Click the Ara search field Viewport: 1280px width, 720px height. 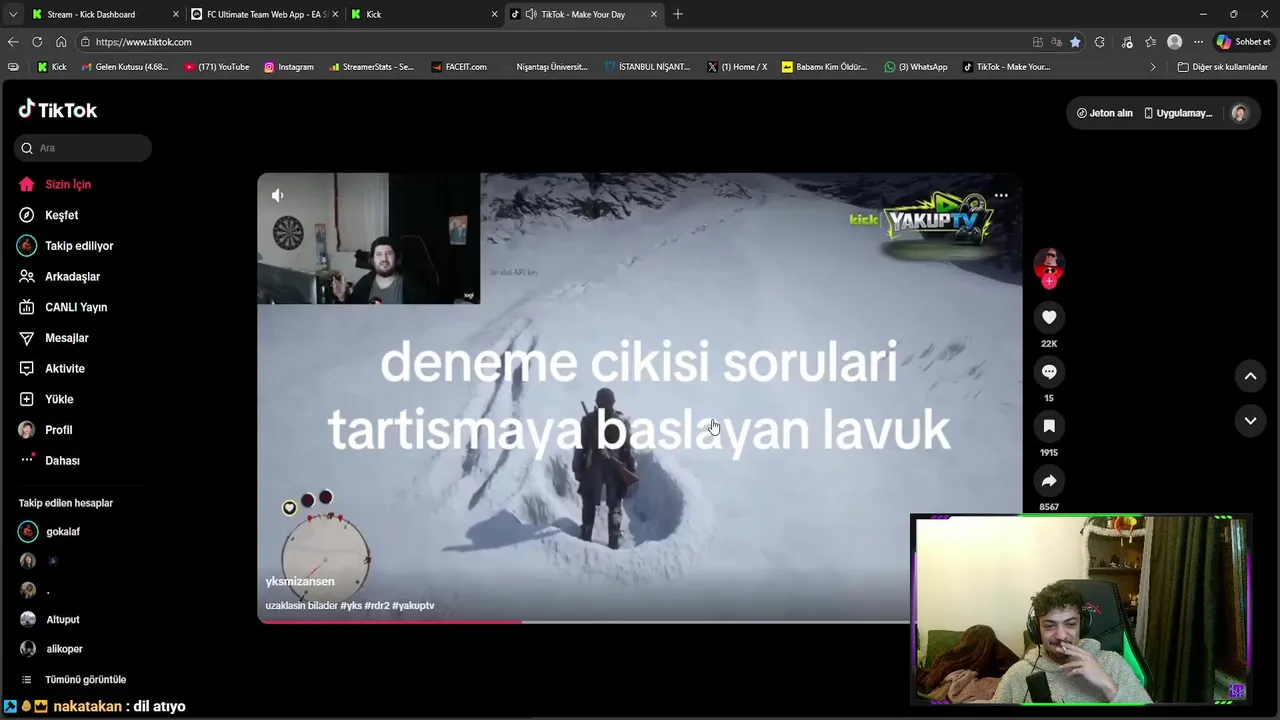(x=83, y=148)
